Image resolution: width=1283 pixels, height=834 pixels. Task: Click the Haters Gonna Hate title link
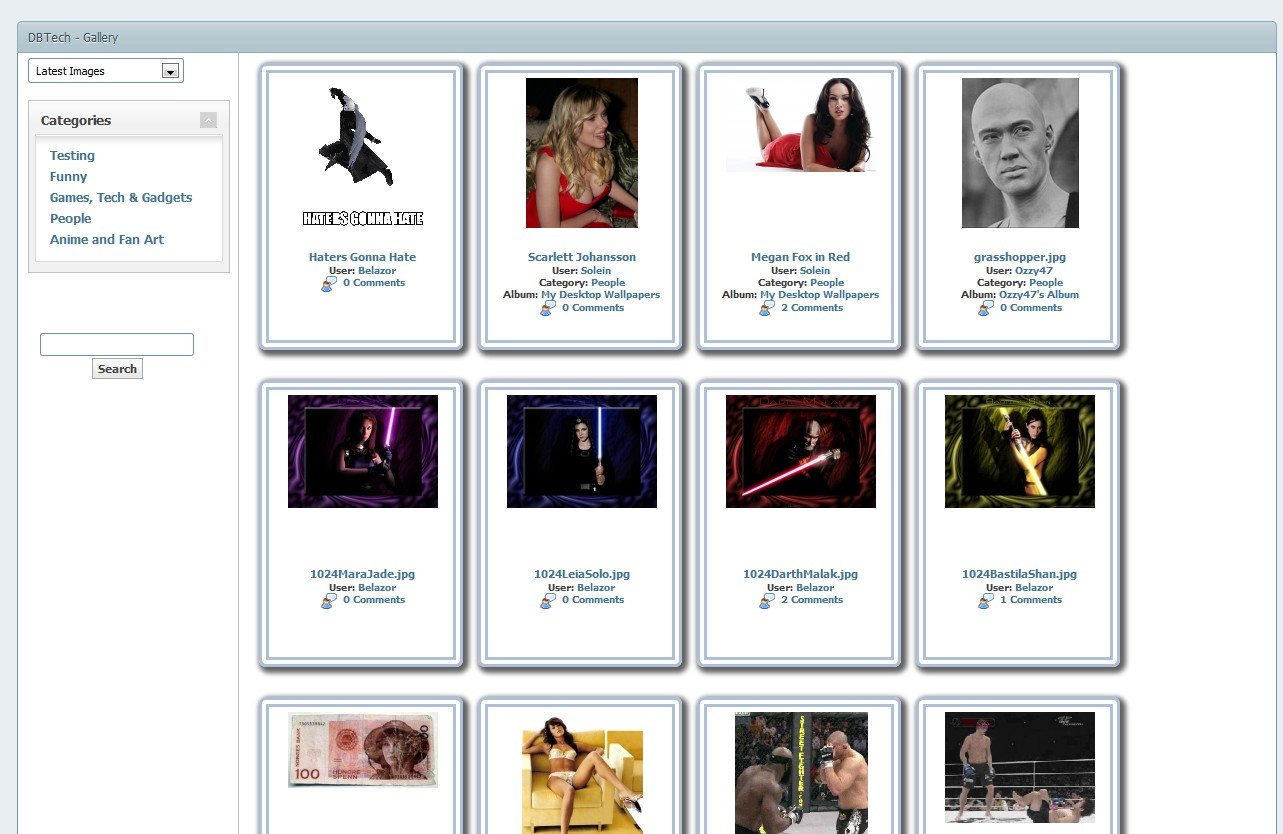coord(362,257)
